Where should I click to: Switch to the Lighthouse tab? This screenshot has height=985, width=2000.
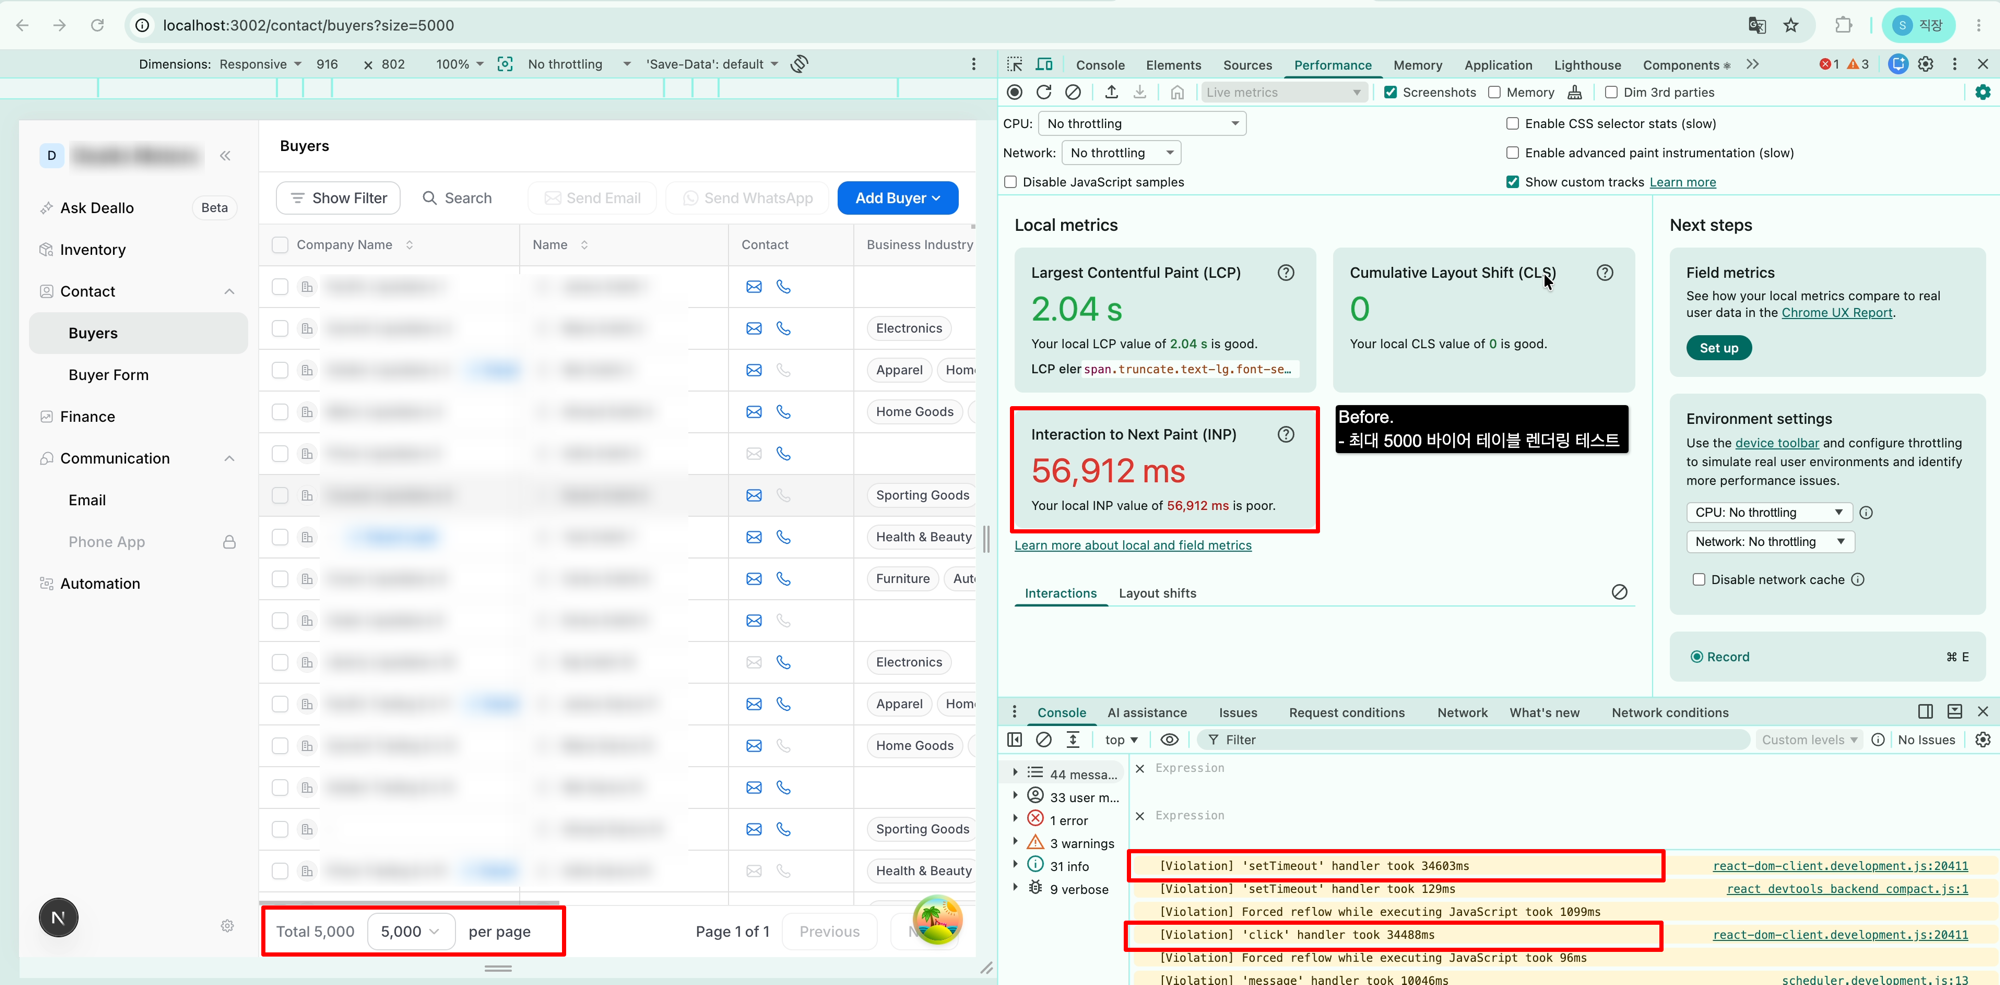[1587, 65]
